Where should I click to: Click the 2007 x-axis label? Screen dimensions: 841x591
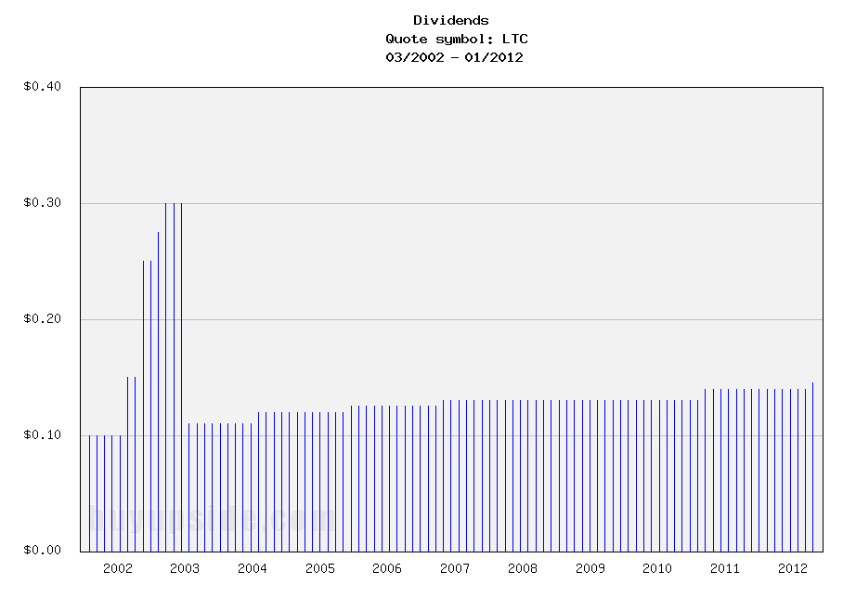(x=455, y=568)
